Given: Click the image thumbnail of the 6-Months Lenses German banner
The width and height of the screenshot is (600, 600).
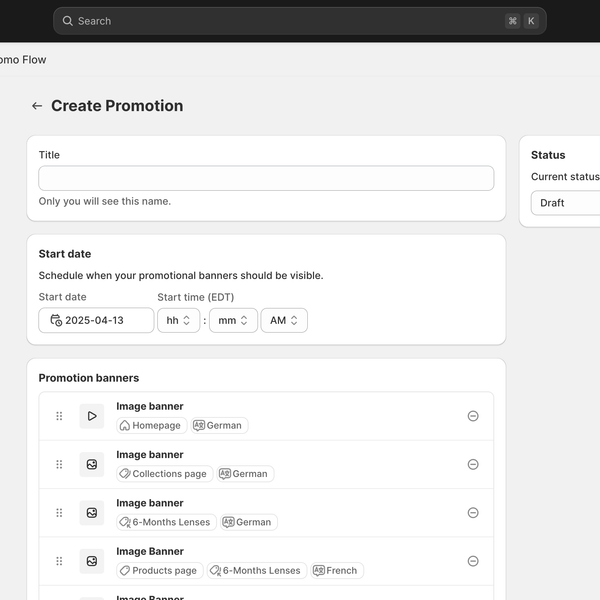Looking at the screenshot, I should [x=92, y=513].
